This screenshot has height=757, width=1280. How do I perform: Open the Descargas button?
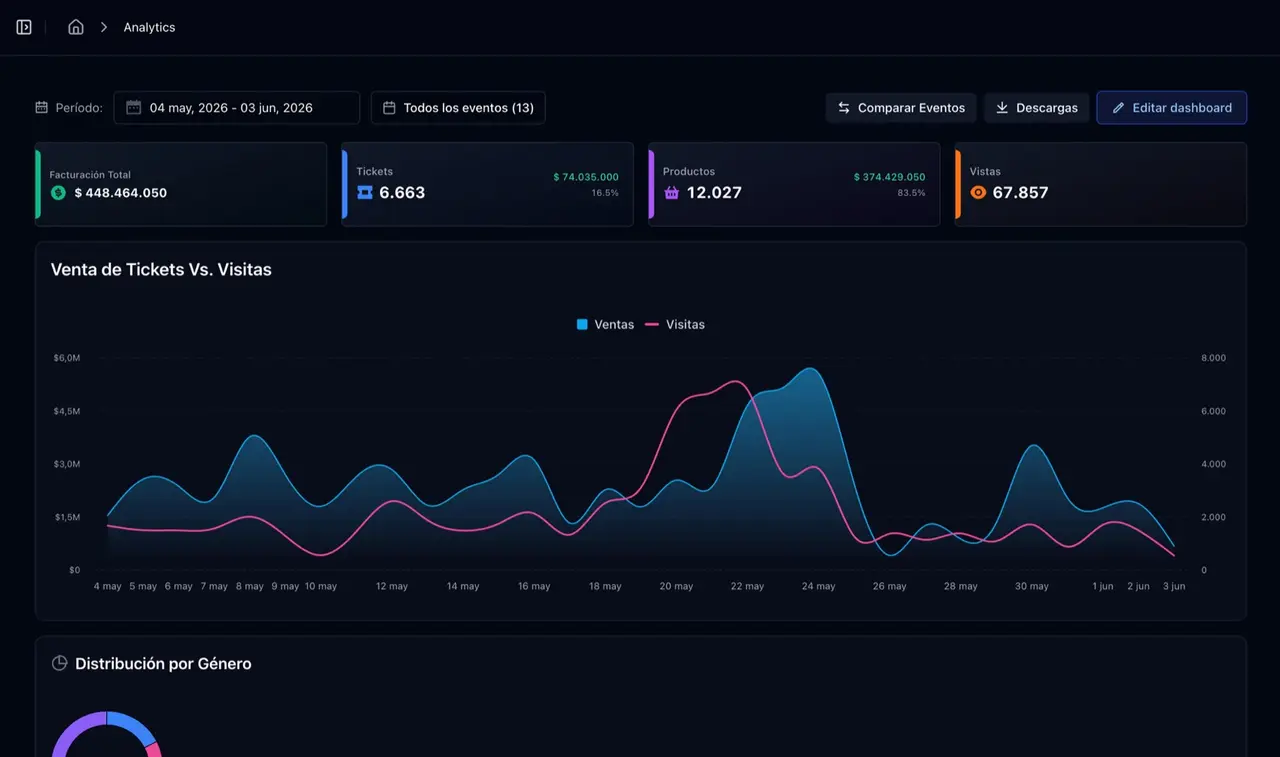(1036, 108)
